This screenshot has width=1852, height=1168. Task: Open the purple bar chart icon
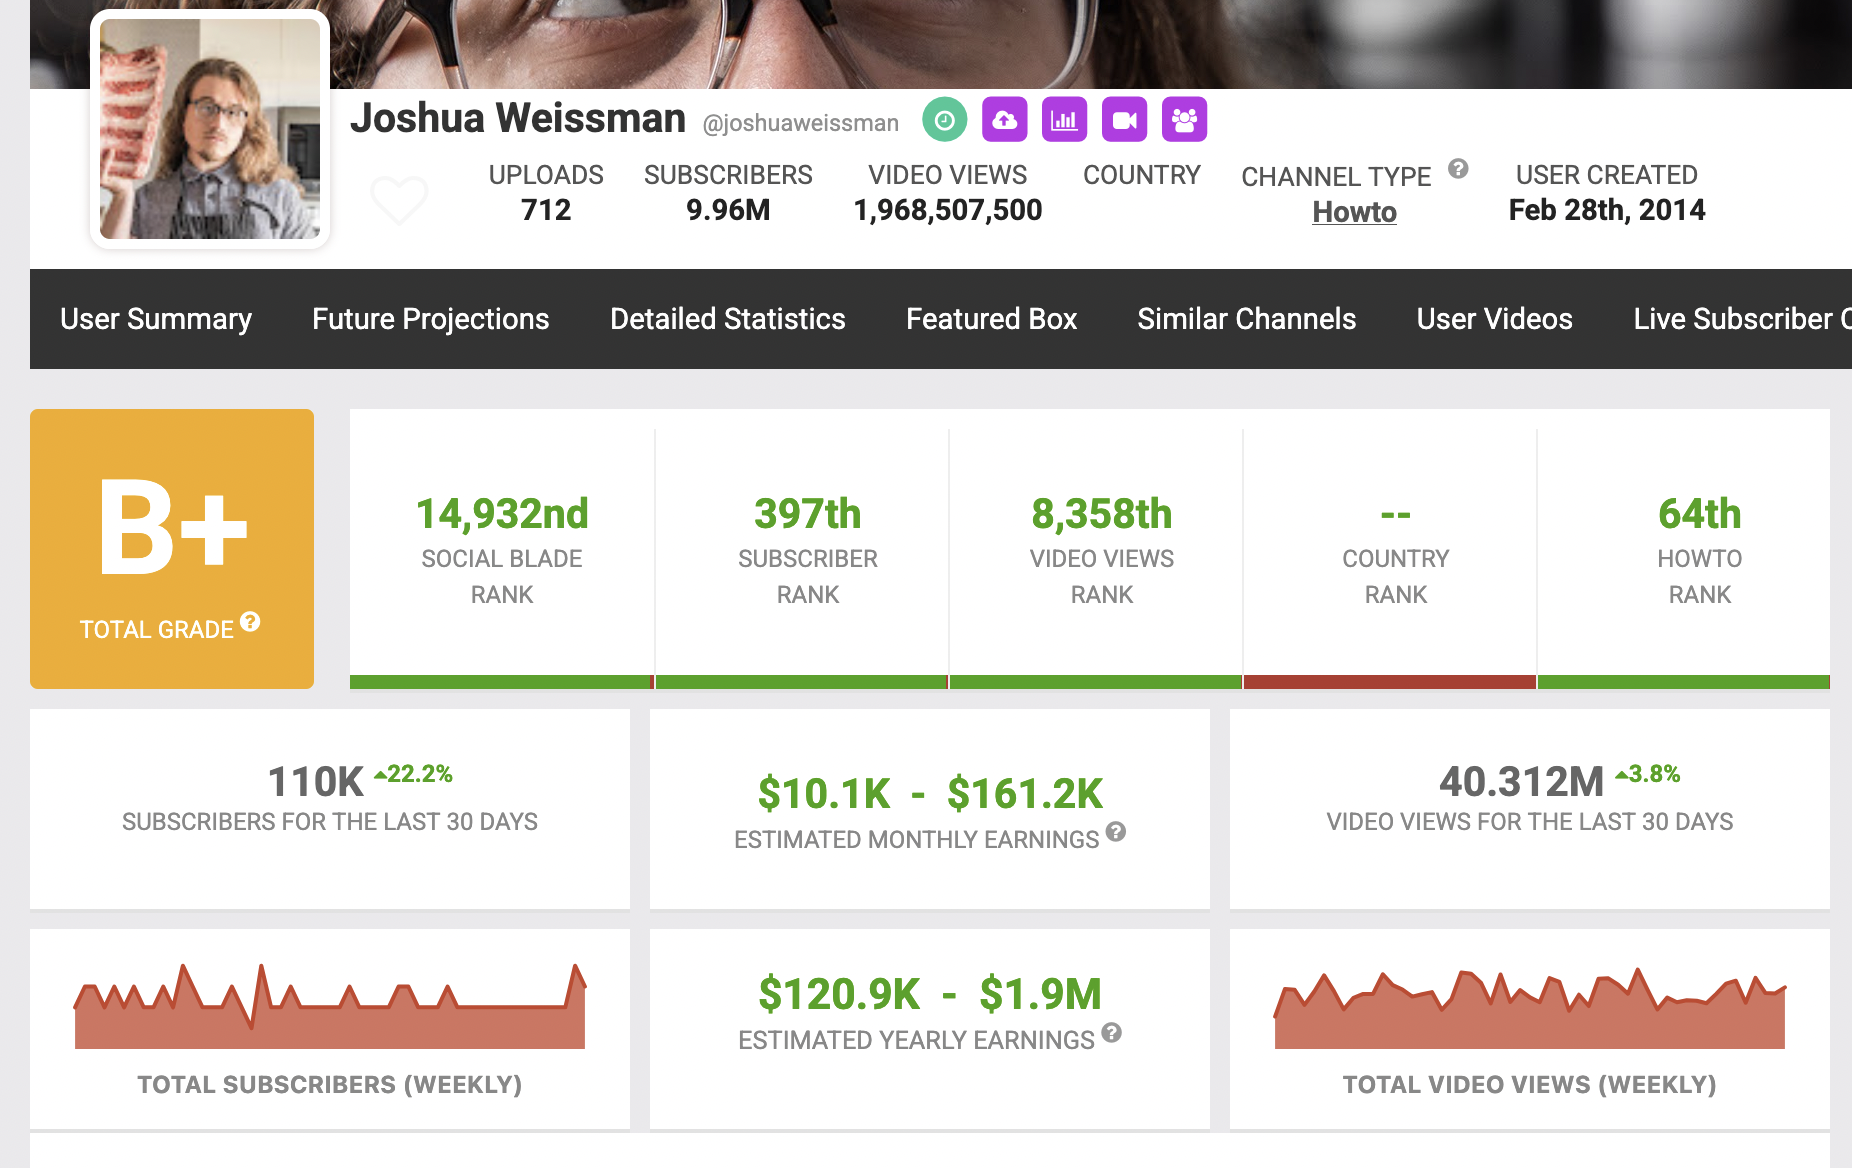pos(1065,120)
